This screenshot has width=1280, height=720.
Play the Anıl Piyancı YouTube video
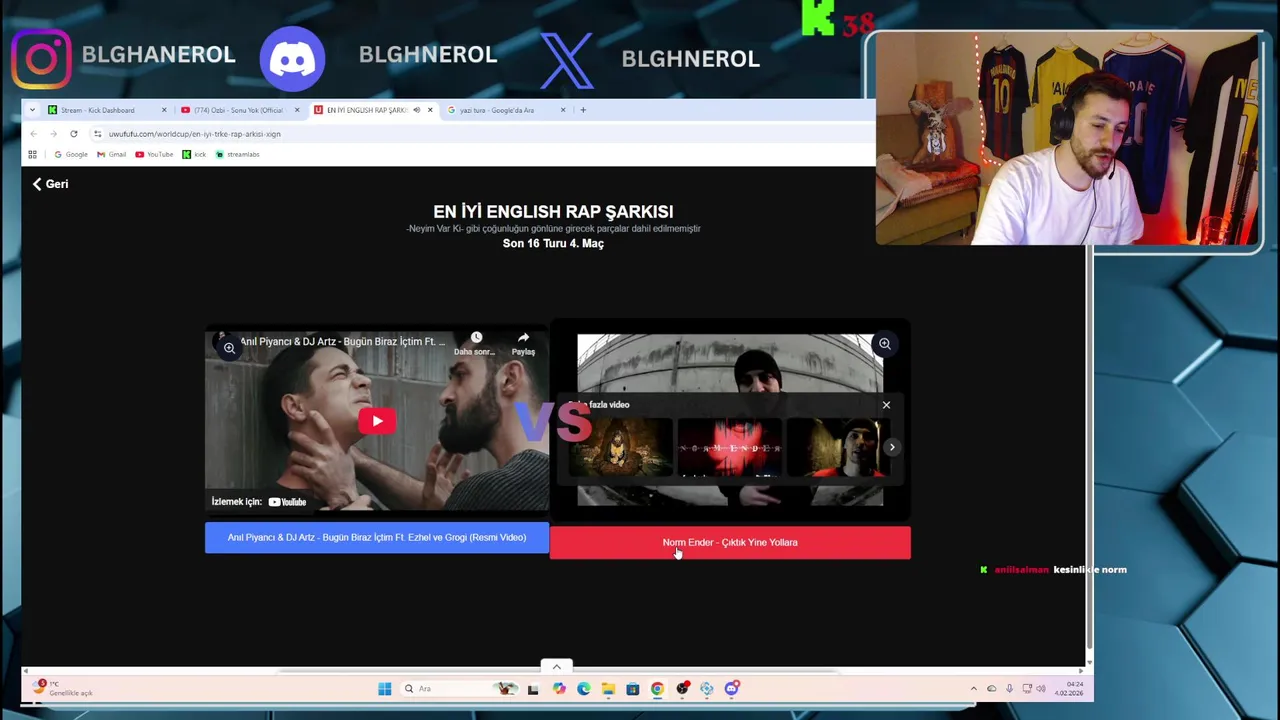click(377, 421)
